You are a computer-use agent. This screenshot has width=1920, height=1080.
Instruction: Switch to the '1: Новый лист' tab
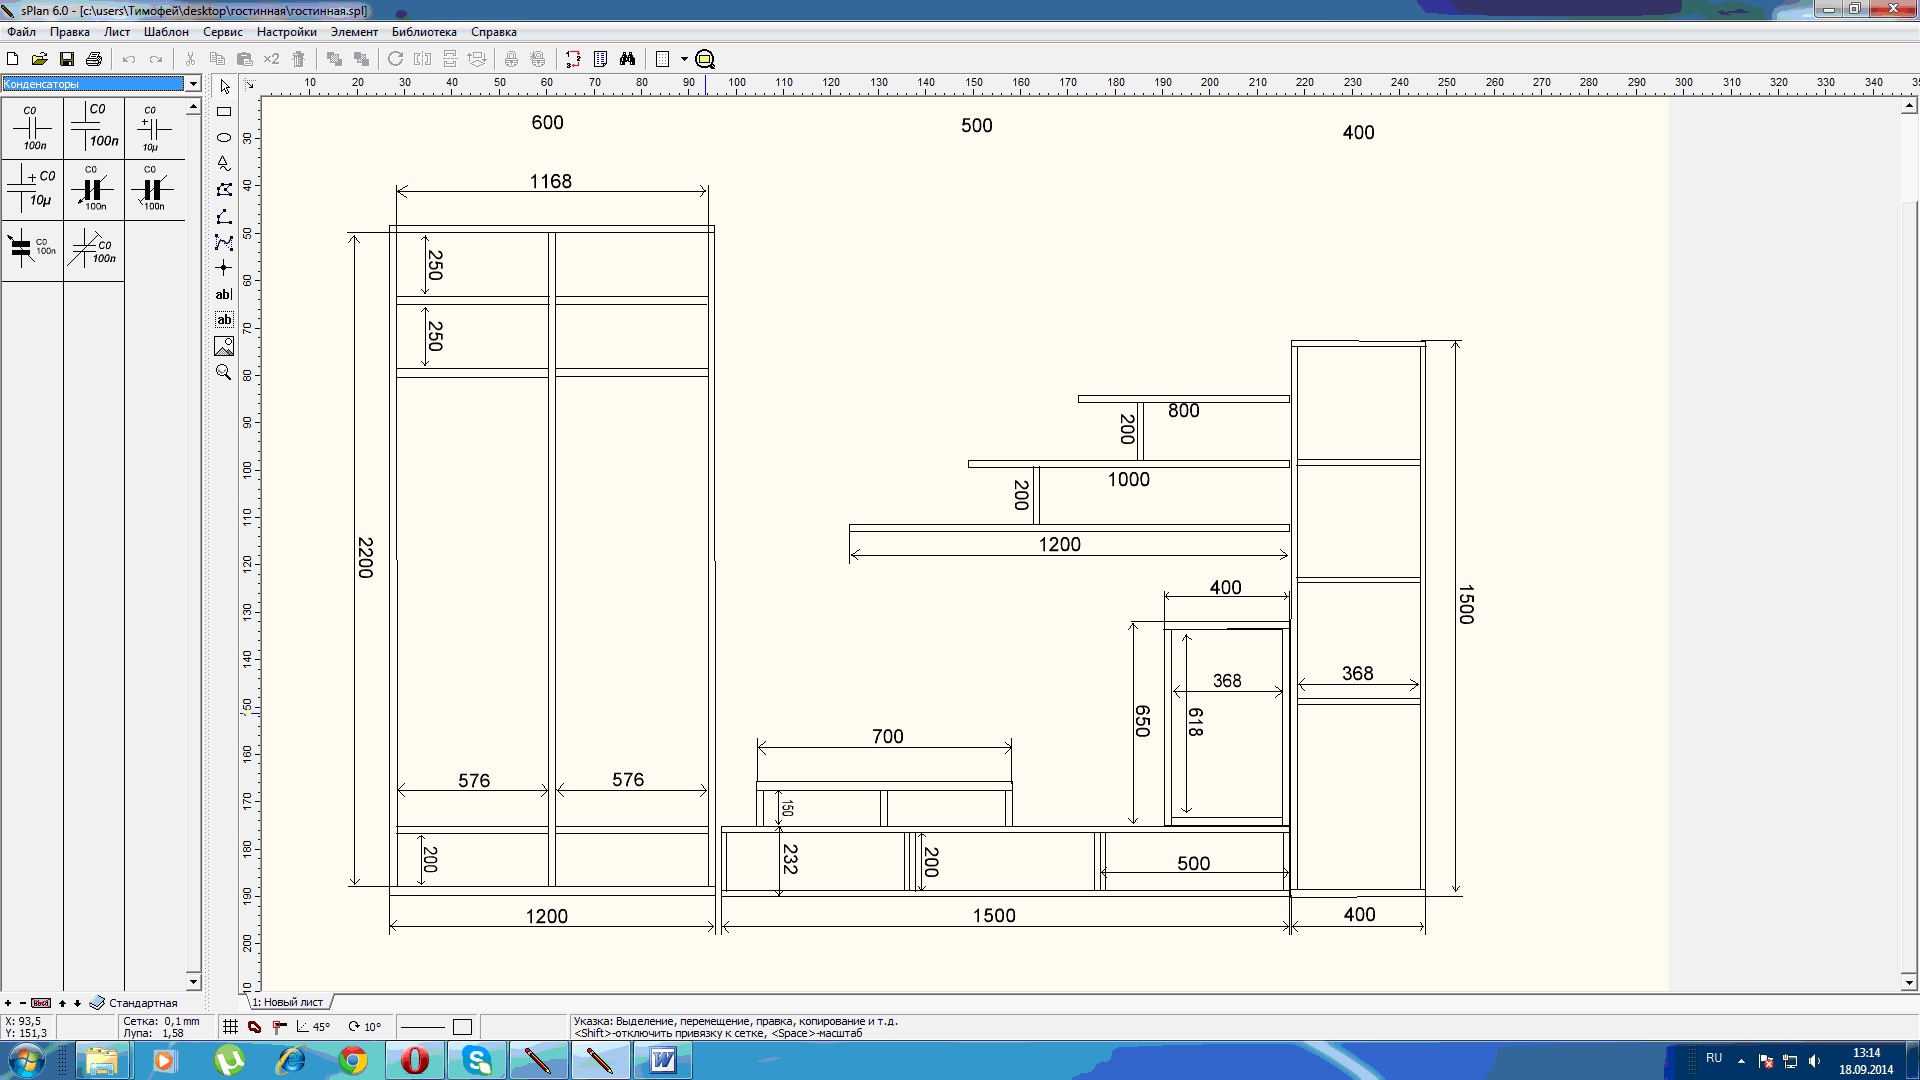288,1002
